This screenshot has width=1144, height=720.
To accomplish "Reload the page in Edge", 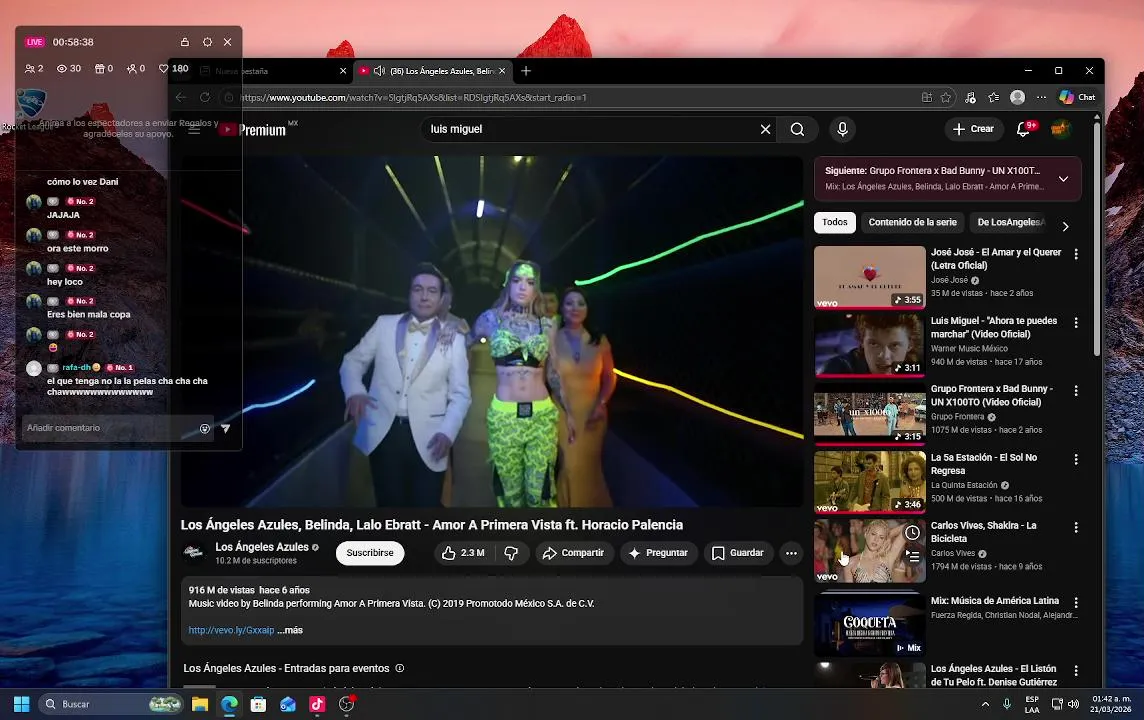I will (x=205, y=97).
